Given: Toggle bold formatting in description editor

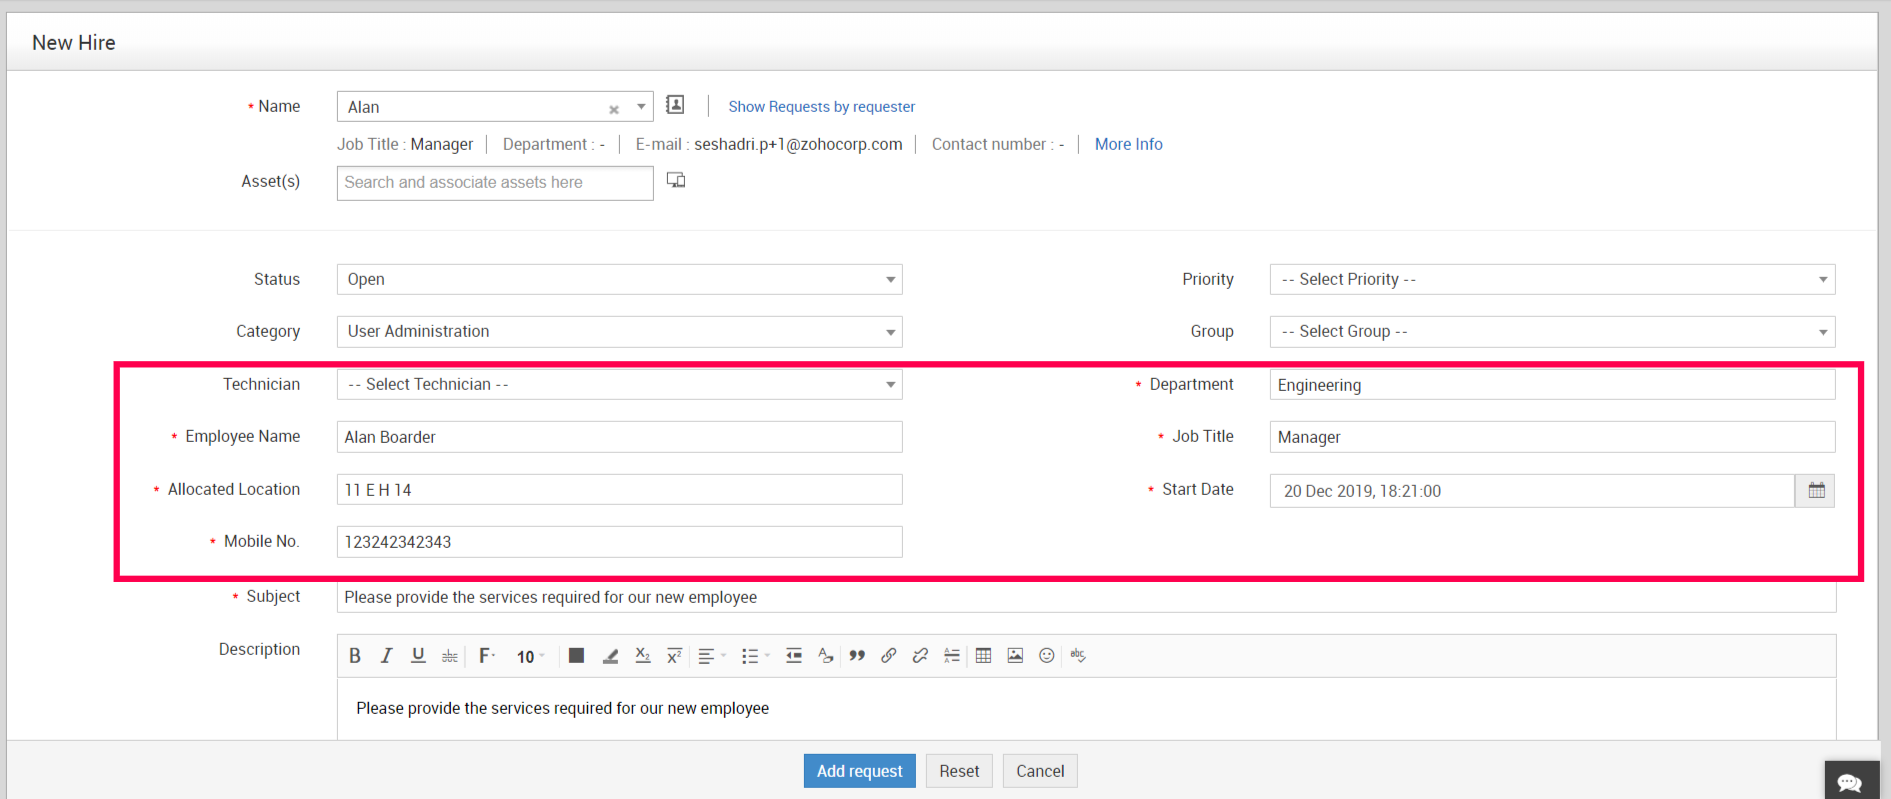Looking at the screenshot, I should click(355, 656).
